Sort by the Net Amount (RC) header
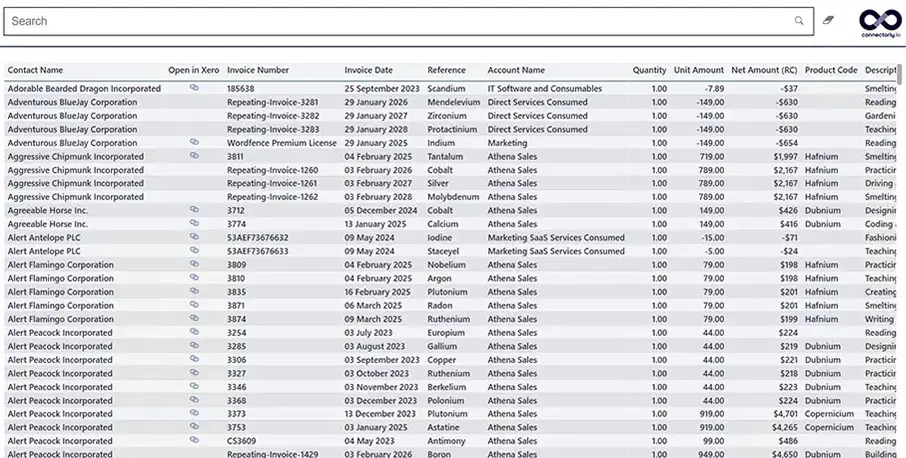Screen dimensions: 906x458 point(764,71)
